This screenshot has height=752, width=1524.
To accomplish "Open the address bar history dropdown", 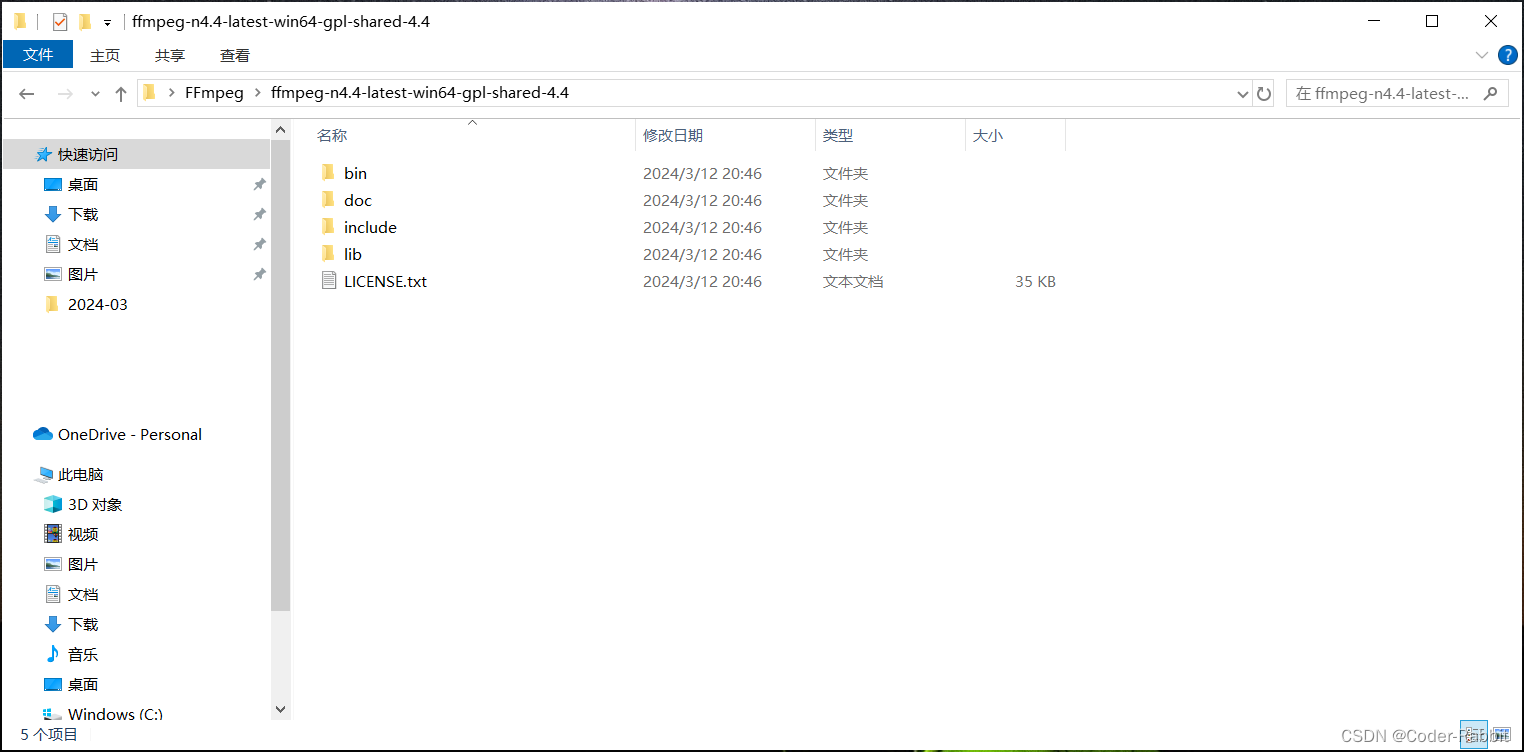I will point(1241,92).
